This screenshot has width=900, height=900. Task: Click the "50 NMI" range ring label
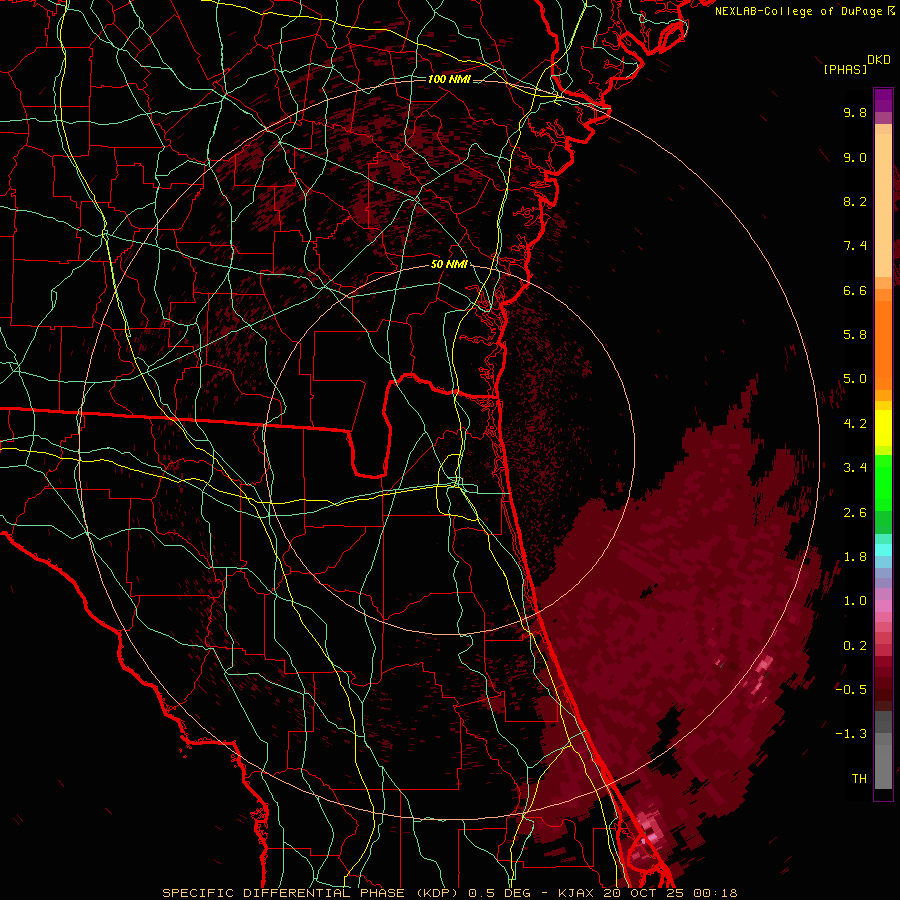coord(449,264)
